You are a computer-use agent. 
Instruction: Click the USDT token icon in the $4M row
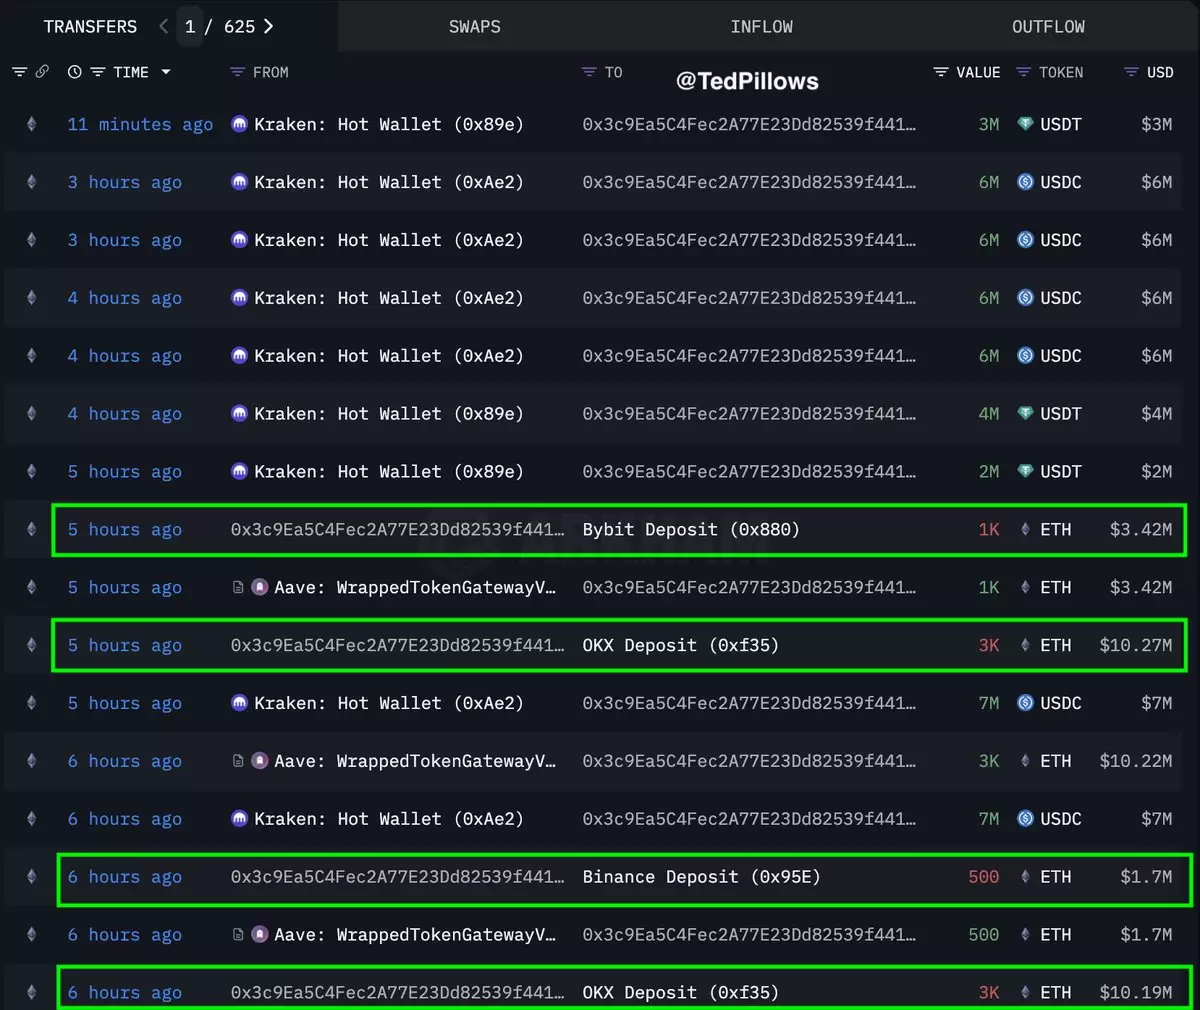coord(1025,413)
